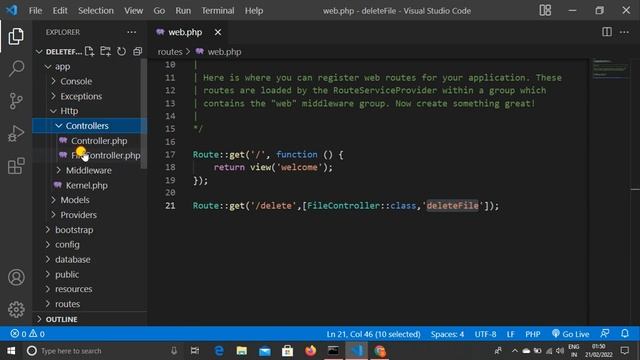This screenshot has width=640, height=360.
Task: Open Firefox from taskbar
Action: click(x=311, y=351)
